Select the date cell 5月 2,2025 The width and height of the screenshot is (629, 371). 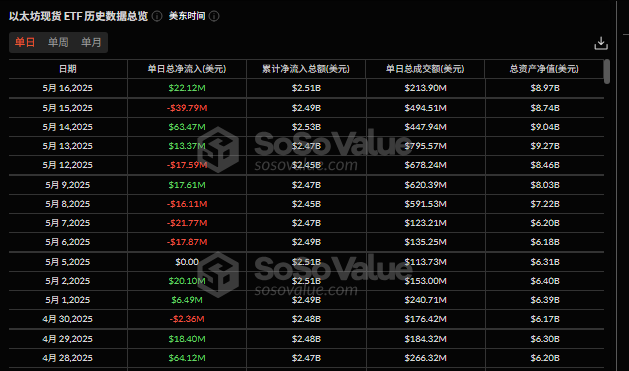tap(67, 281)
